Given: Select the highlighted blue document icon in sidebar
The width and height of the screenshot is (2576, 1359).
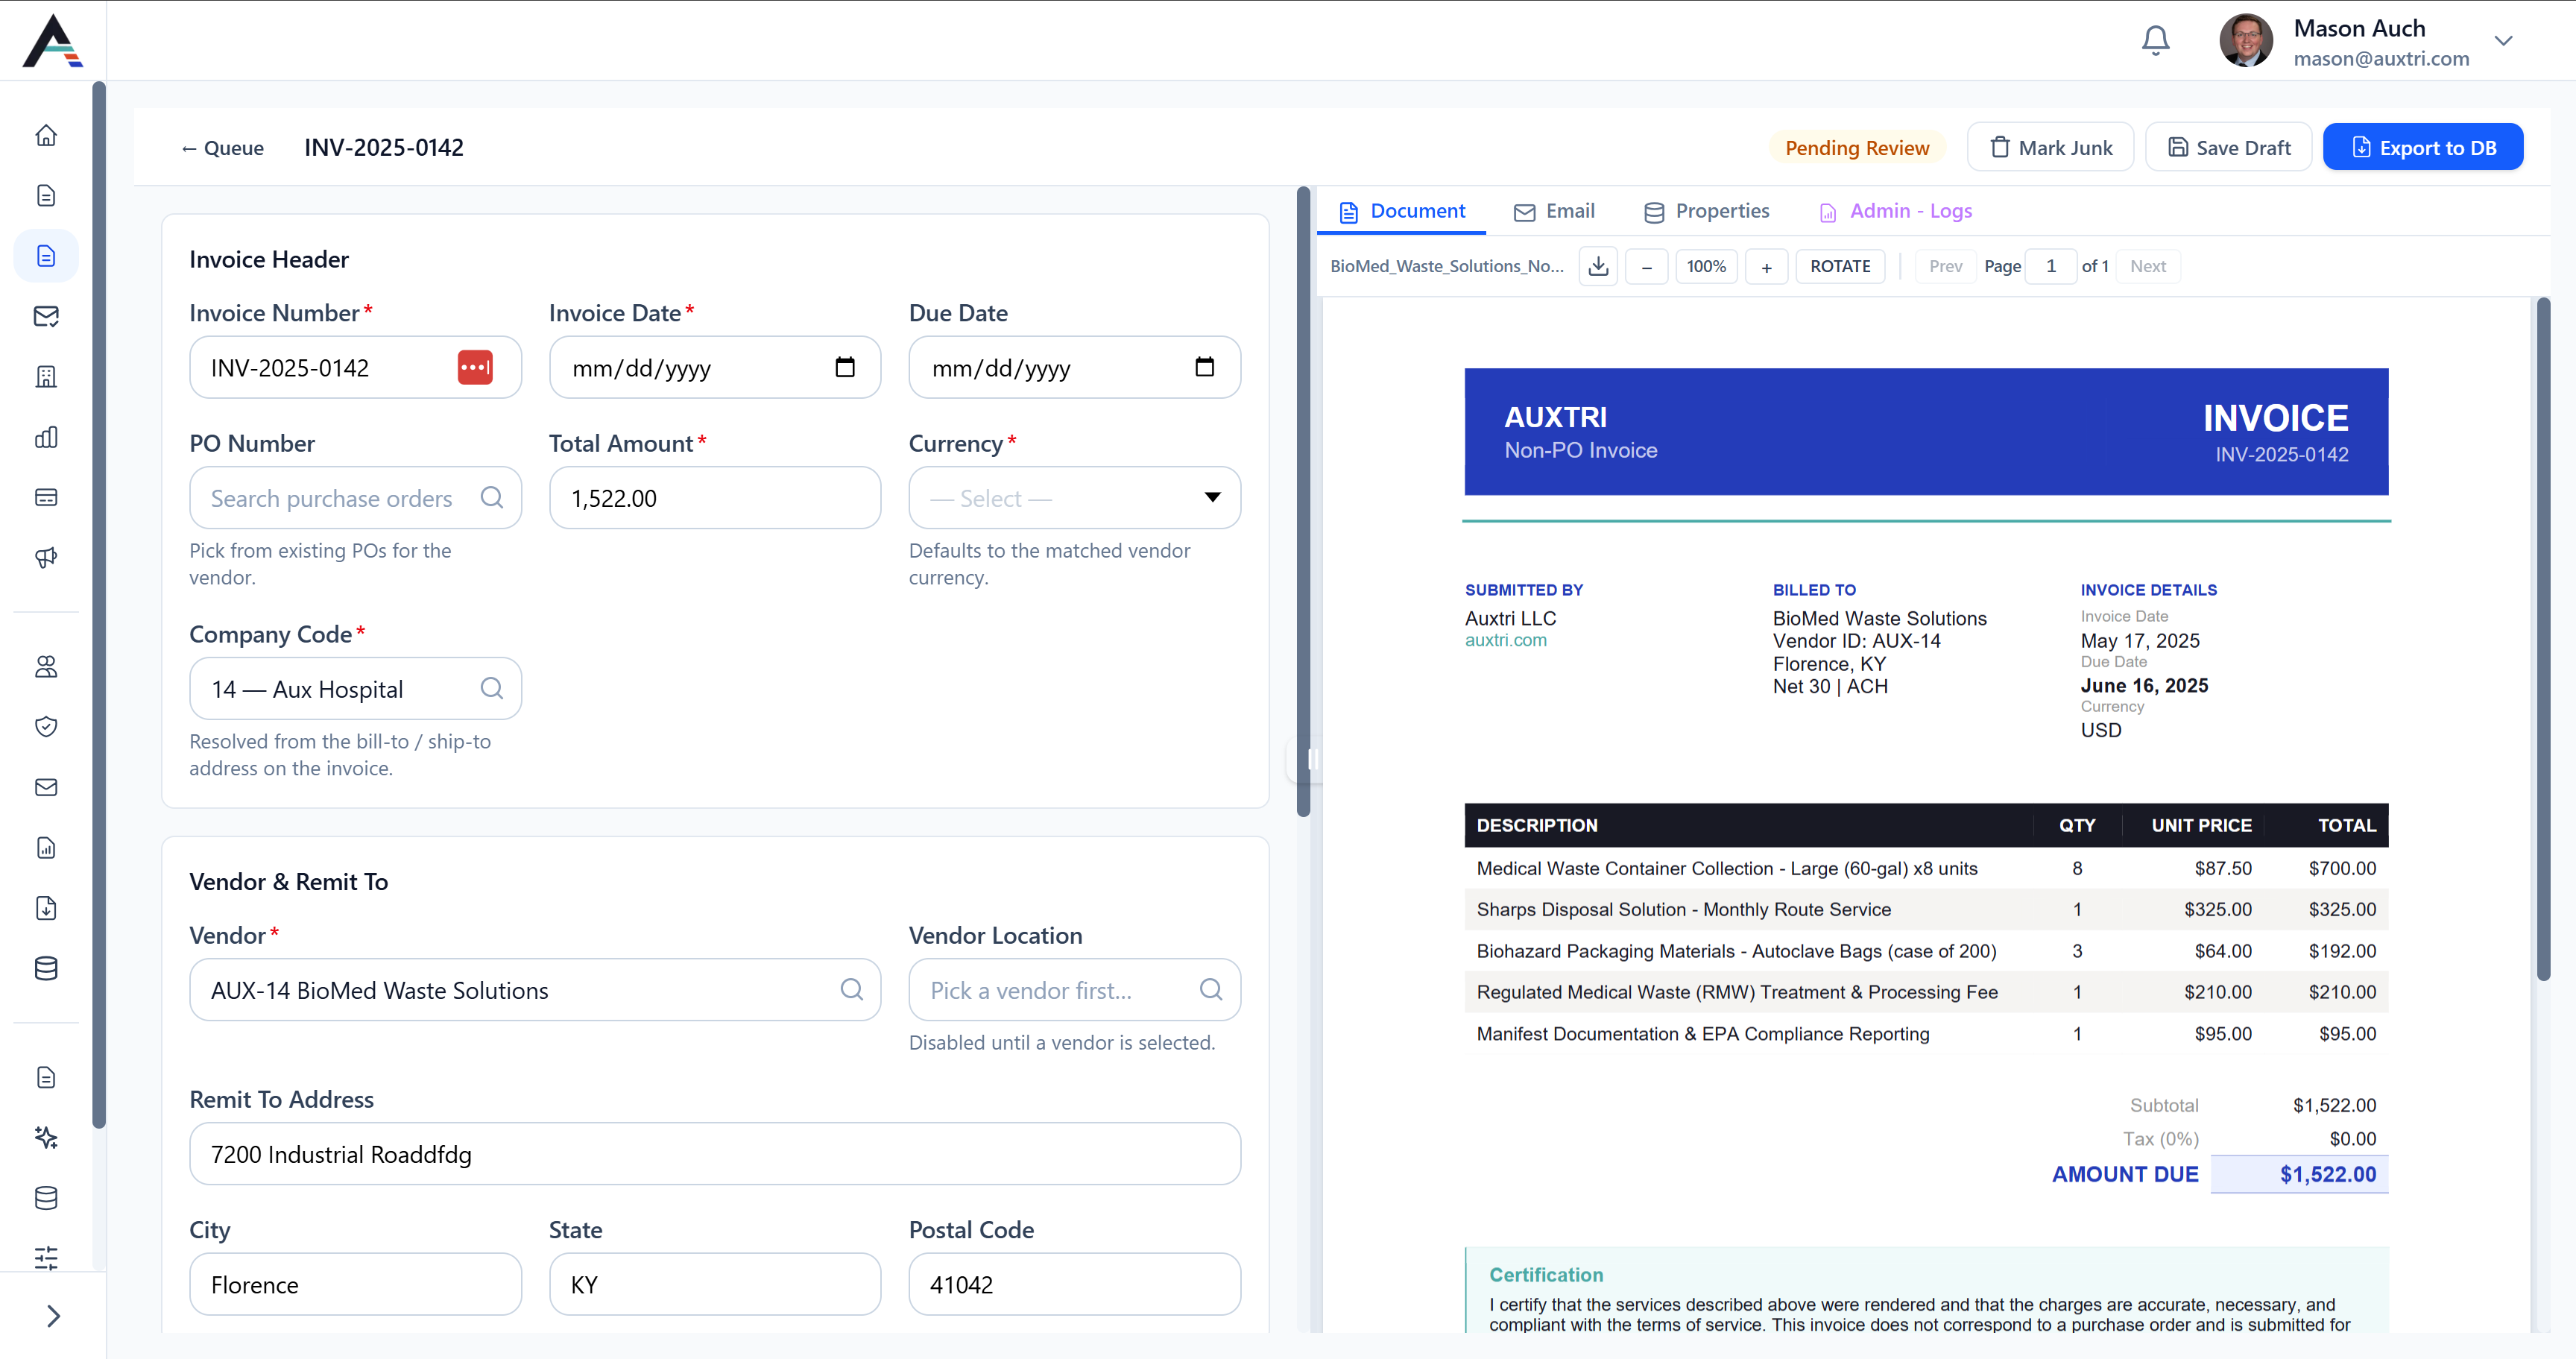Looking at the screenshot, I should point(46,256).
